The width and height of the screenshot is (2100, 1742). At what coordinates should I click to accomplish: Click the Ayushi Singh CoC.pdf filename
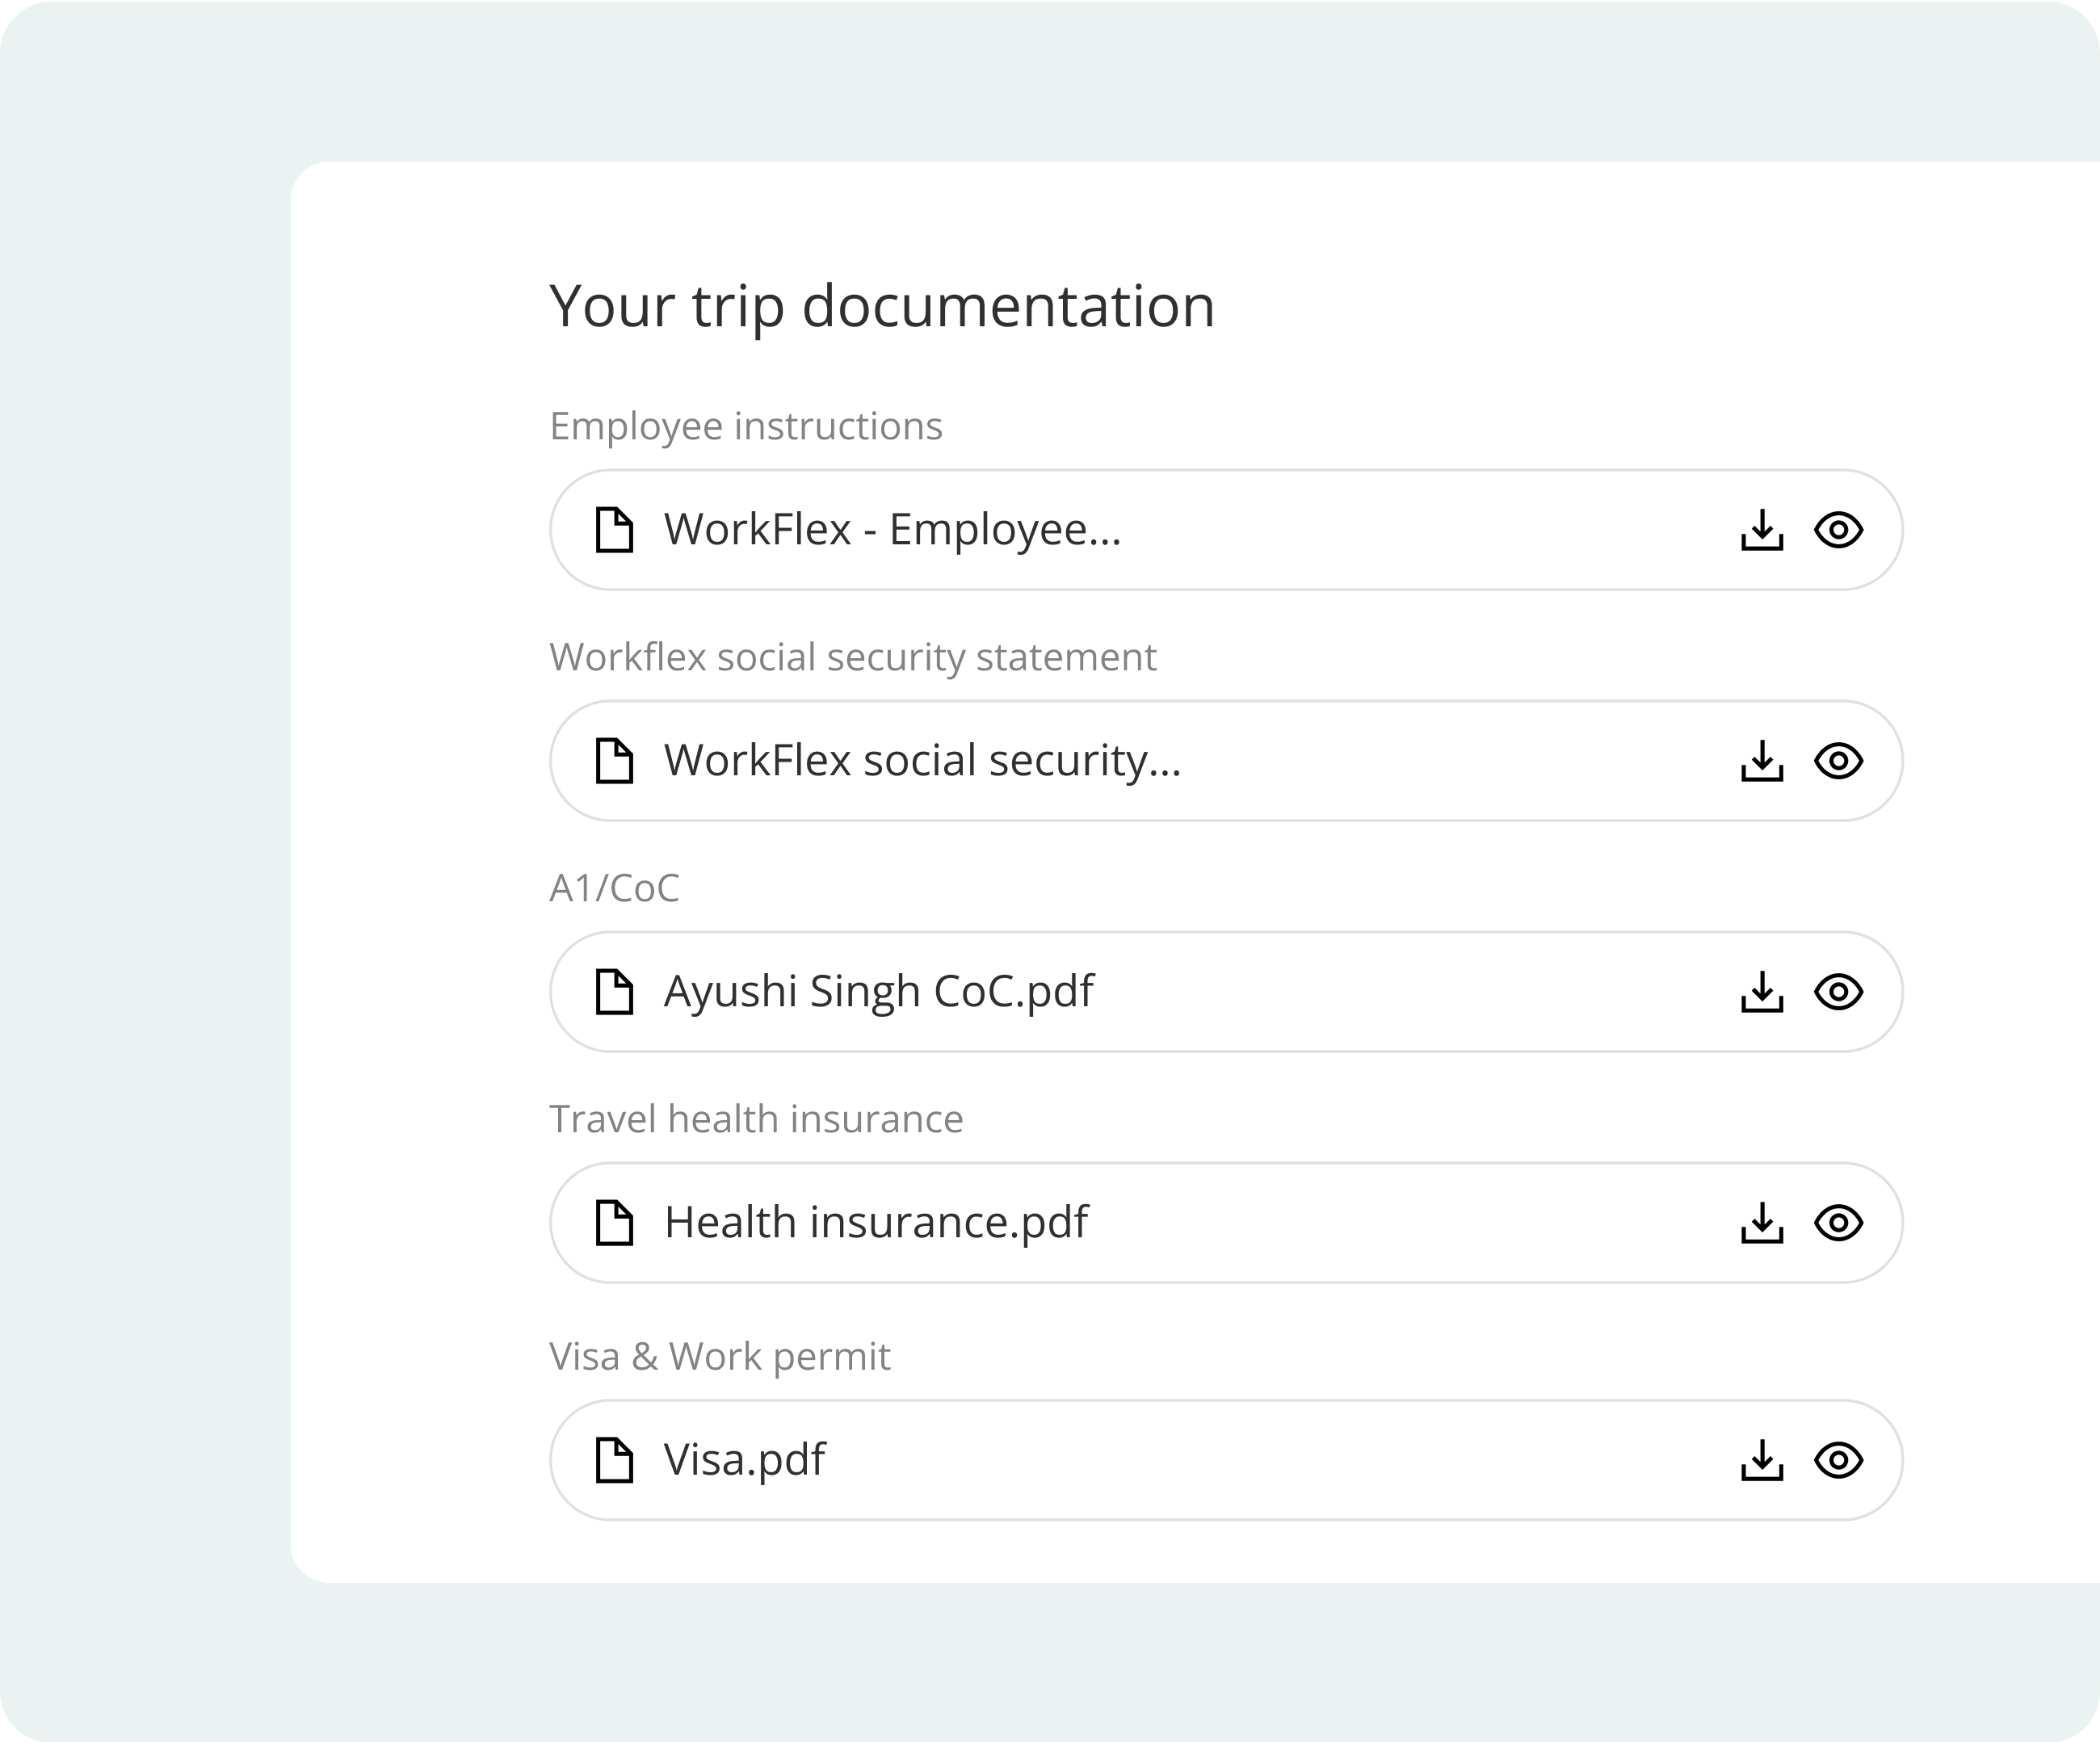(879, 992)
